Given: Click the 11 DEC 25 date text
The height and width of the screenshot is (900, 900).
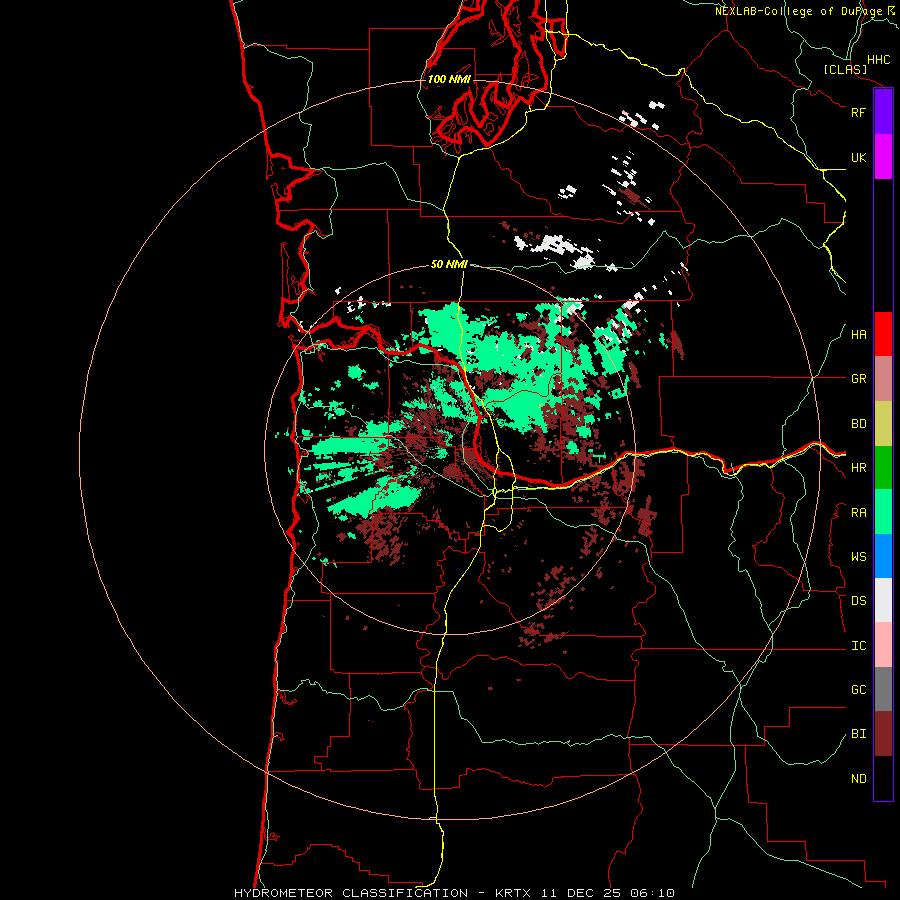Looking at the screenshot, I should (x=581, y=893).
